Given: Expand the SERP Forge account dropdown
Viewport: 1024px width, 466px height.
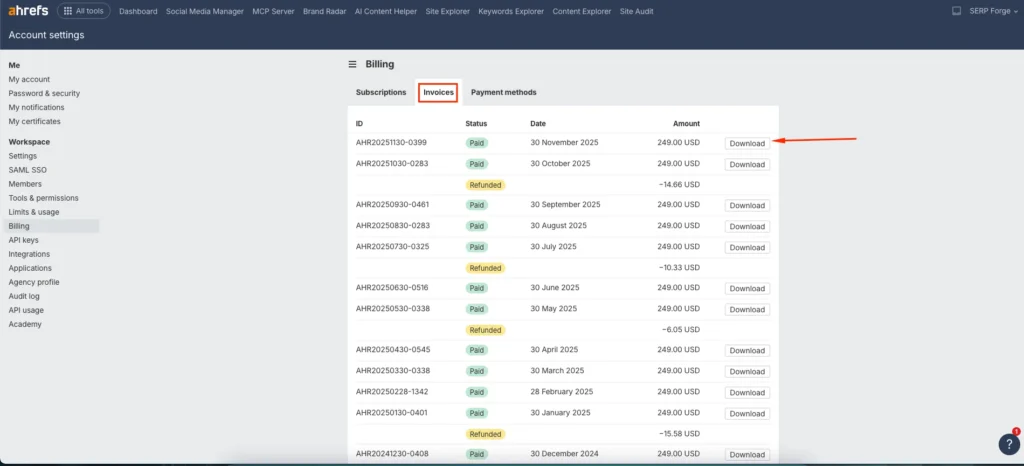Looking at the screenshot, I should (993, 11).
